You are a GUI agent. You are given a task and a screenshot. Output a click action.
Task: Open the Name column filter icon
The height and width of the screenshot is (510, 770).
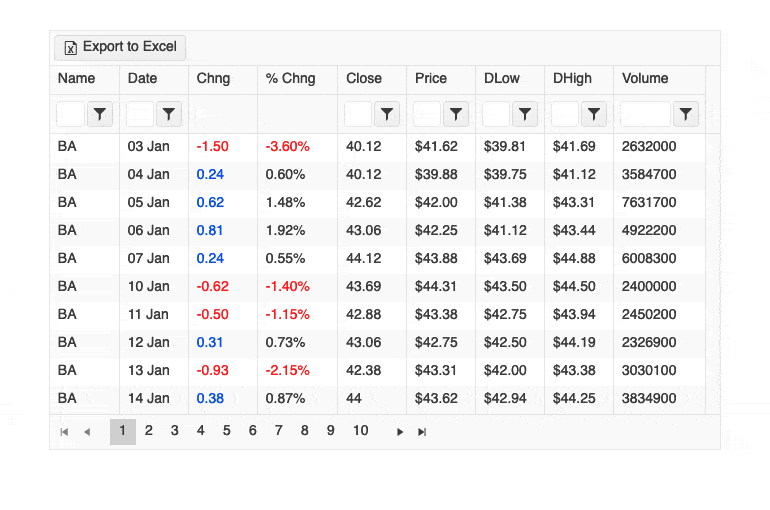pos(100,115)
